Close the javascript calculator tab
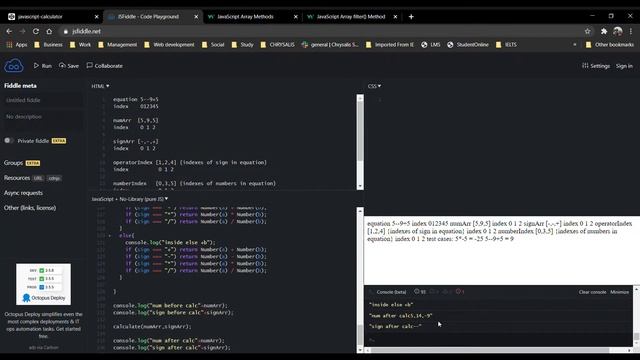 96,17
